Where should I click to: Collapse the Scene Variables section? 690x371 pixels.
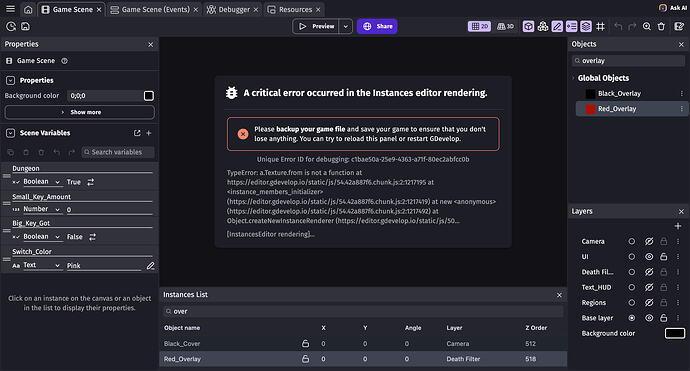pyautogui.click(x=11, y=133)
